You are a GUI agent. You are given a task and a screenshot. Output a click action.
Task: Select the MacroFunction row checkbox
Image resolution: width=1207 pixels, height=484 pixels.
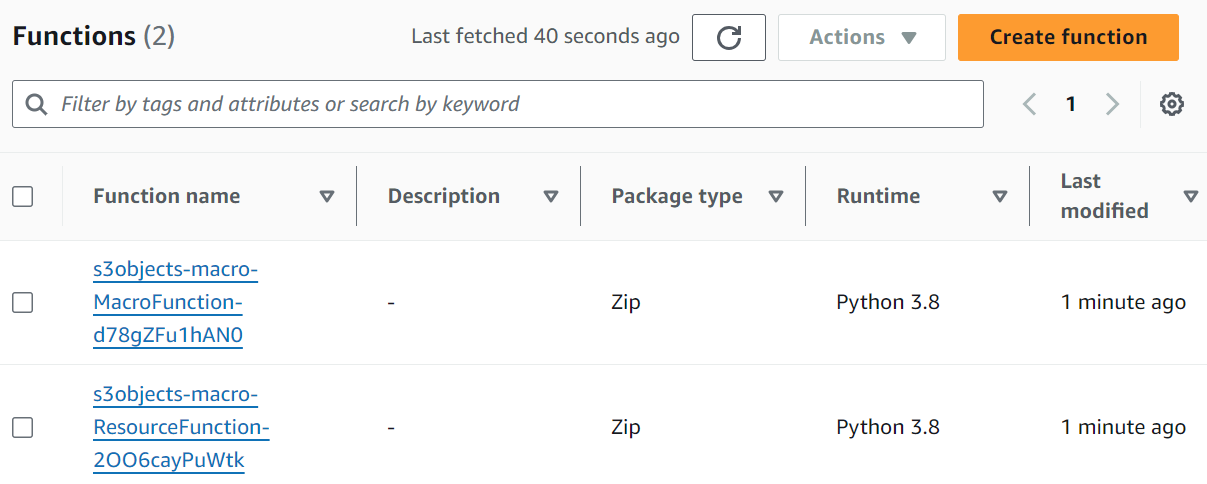point(23,302)
